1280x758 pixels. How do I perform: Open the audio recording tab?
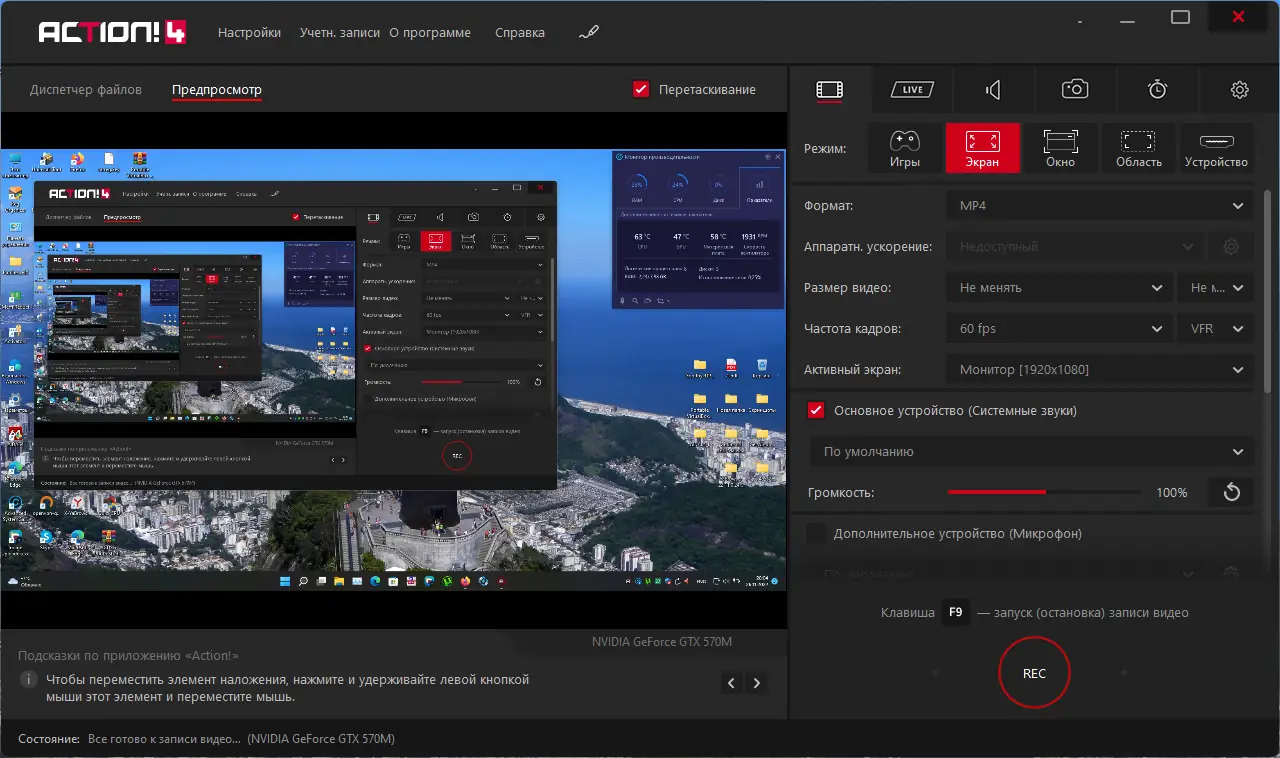coord(993,90)
